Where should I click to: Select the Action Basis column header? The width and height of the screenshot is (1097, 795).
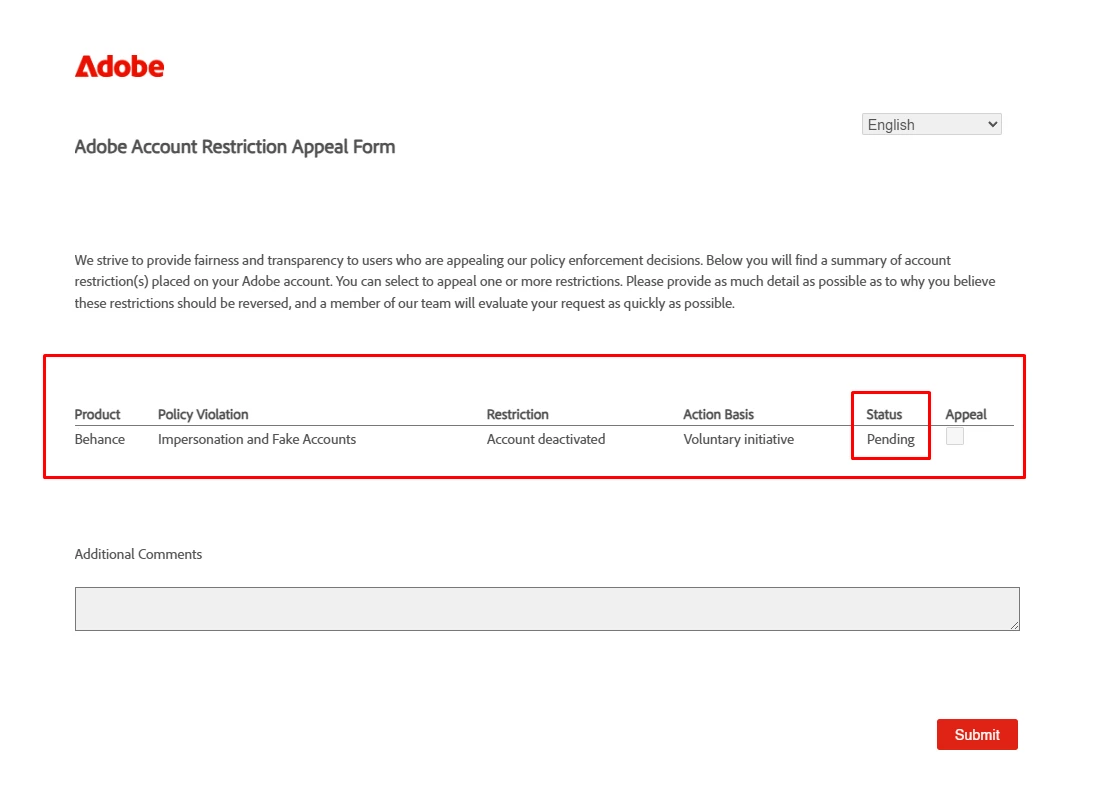719,414
